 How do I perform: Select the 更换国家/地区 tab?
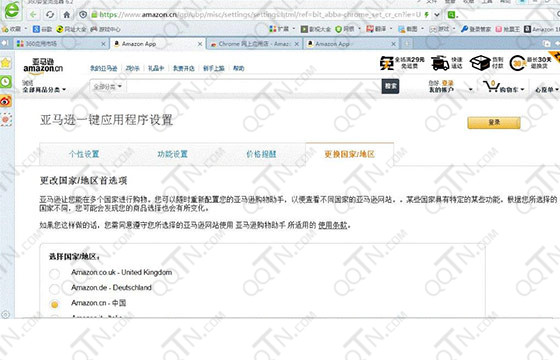[x=350, y=154]
